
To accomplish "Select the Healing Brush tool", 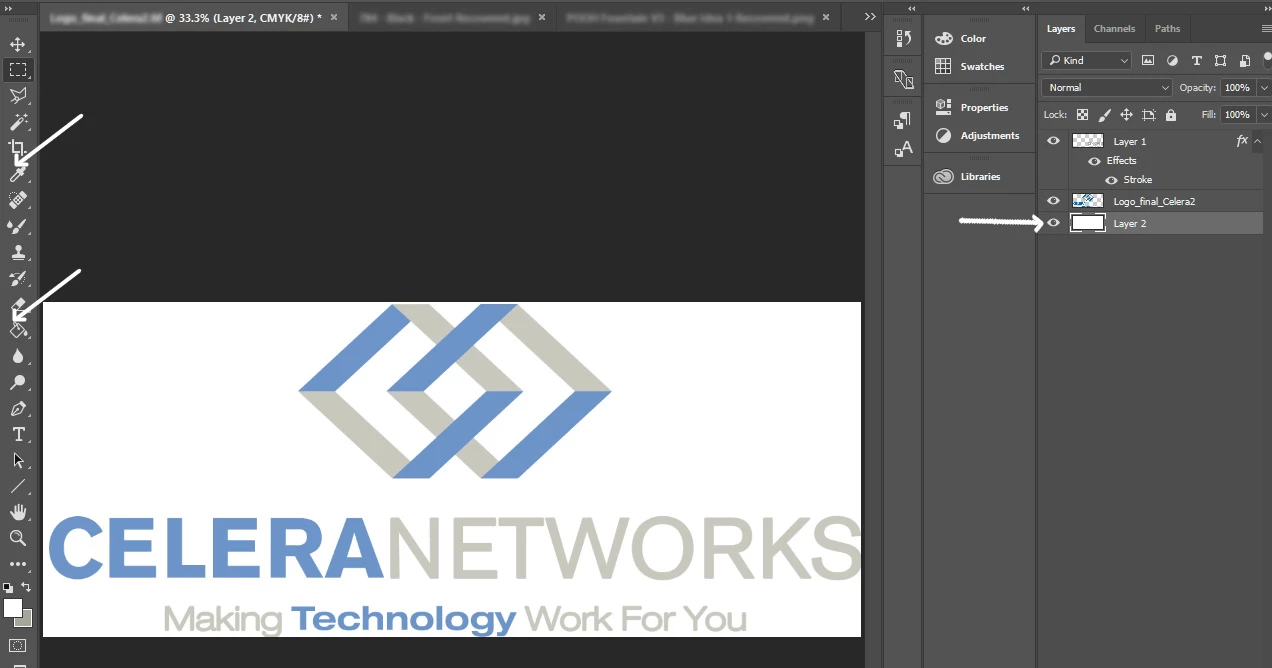I will point(18,200).
